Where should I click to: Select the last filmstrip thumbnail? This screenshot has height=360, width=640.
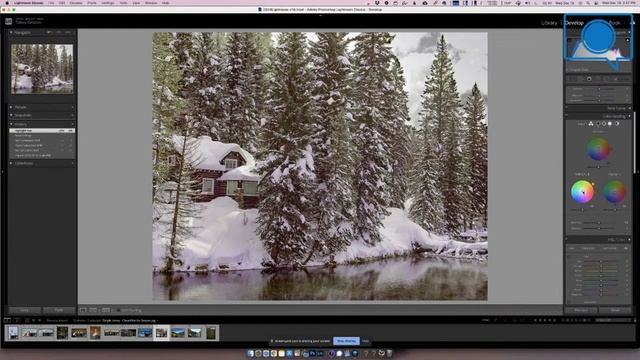211,333
